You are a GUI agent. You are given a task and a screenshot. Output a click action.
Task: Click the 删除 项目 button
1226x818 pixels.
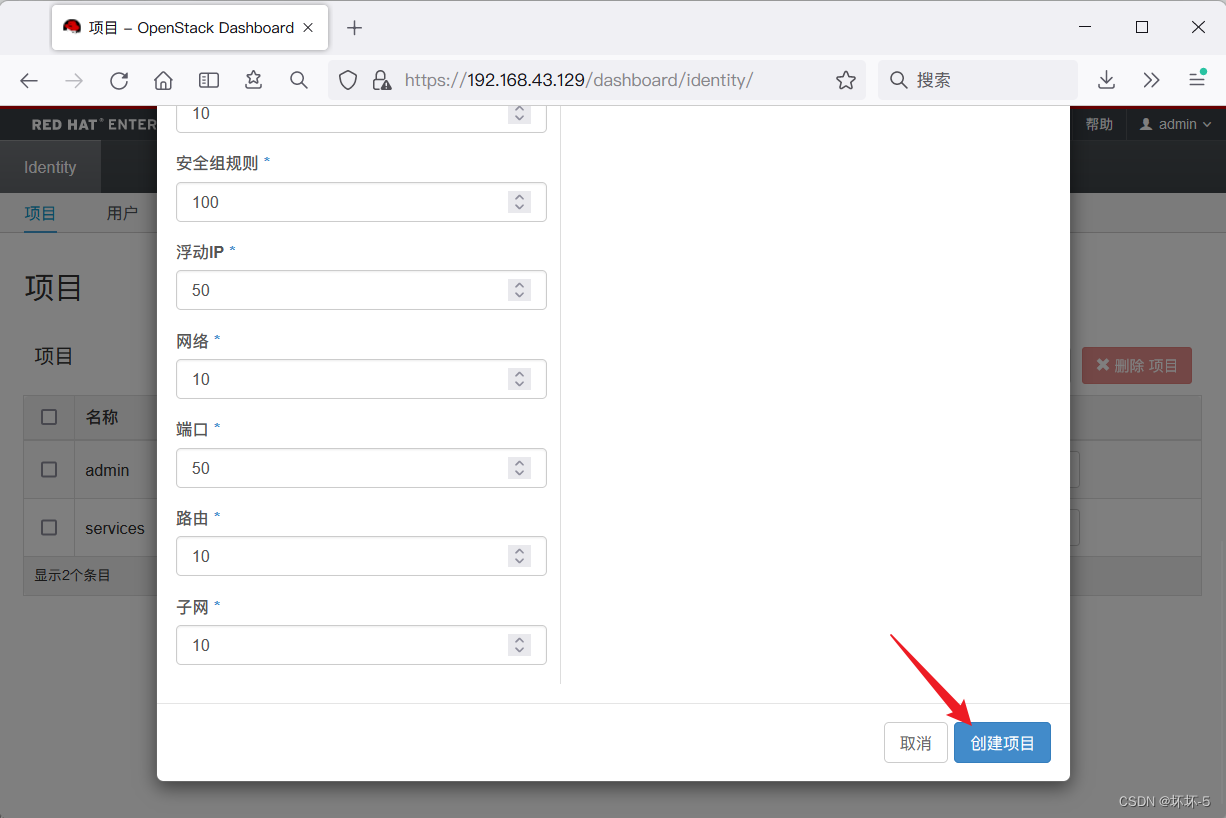1137,366
